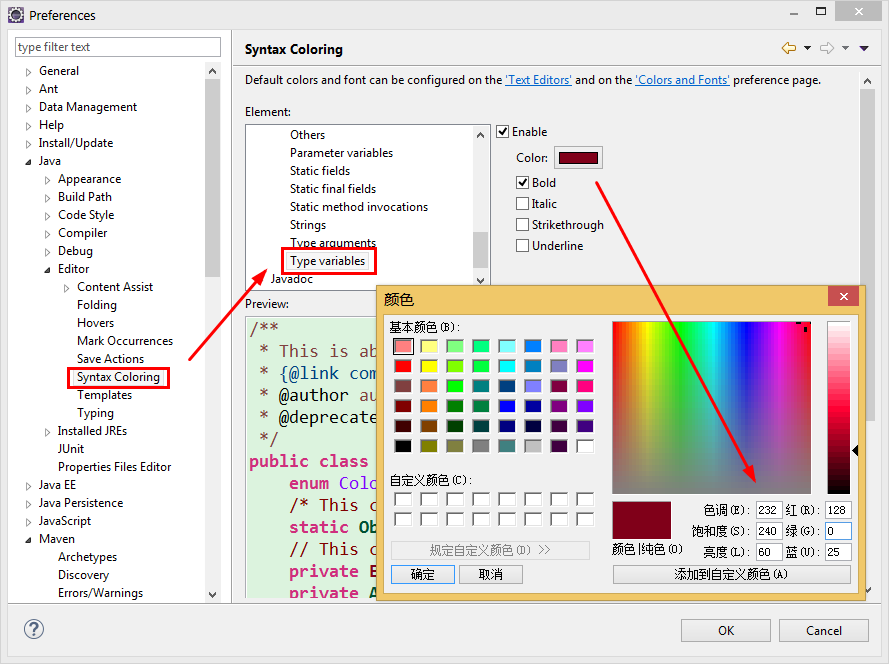This screenshot has height=664, width=889.
Task: Pick the white basic color swatch
Action: coord(585,446)
